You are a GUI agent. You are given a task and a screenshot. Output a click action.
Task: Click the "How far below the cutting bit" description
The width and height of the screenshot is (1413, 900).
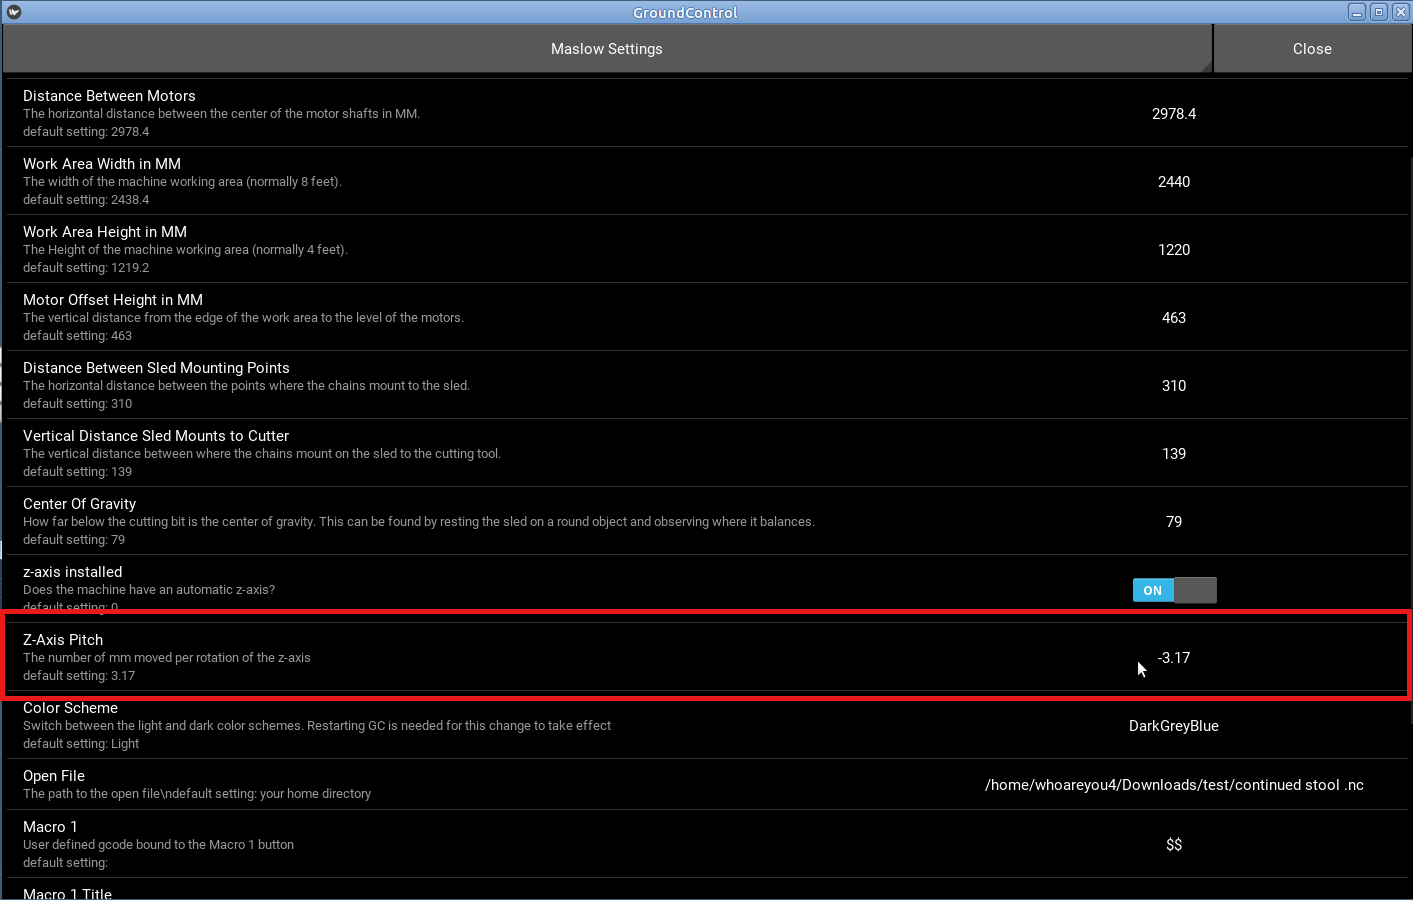[x=419, y=522]
